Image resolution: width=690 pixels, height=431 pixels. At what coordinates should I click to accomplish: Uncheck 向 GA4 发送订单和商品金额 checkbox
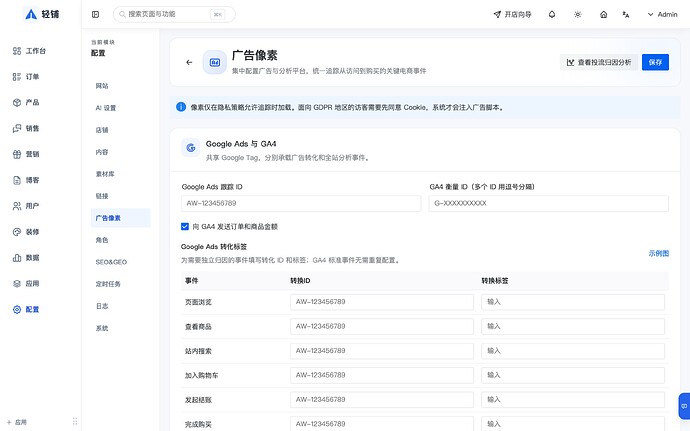coord(185,227)
